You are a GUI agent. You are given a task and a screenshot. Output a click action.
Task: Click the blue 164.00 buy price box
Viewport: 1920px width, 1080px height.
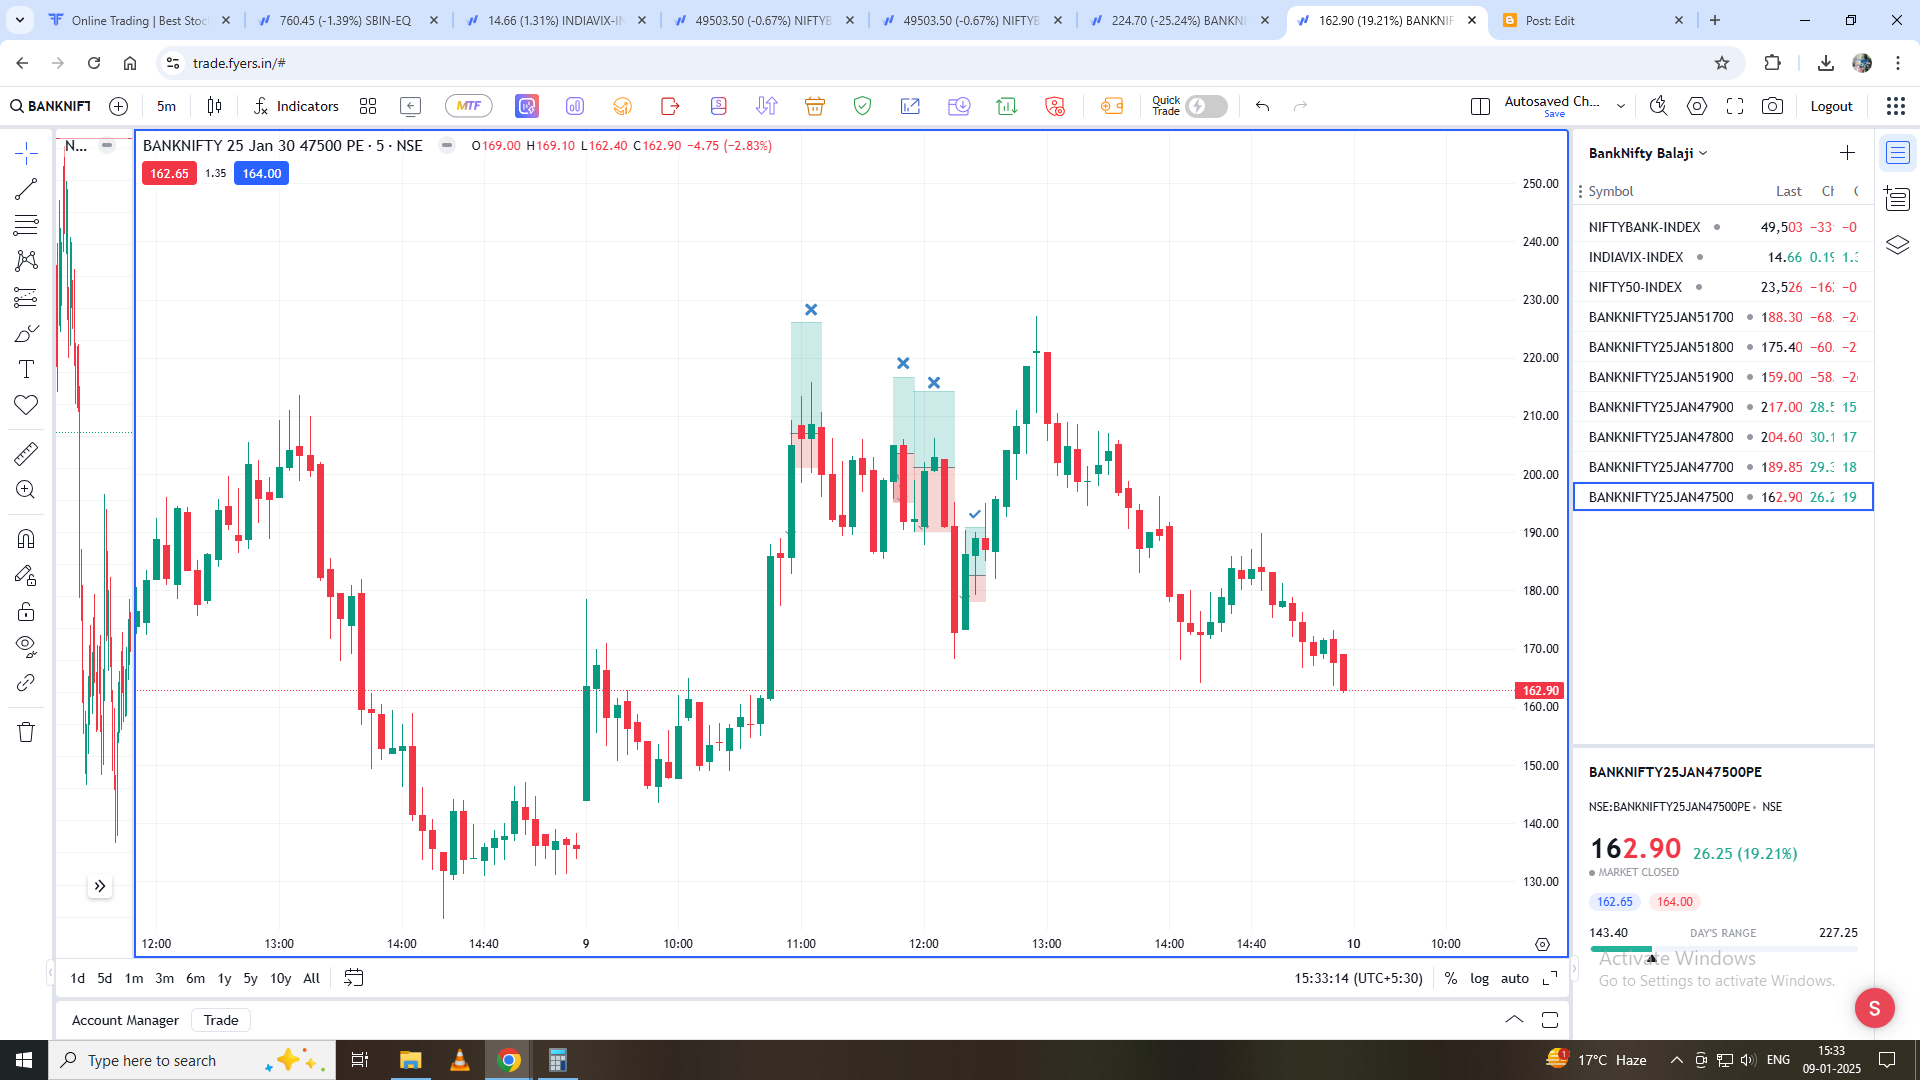pyautogui.click(x=261, y=173)
